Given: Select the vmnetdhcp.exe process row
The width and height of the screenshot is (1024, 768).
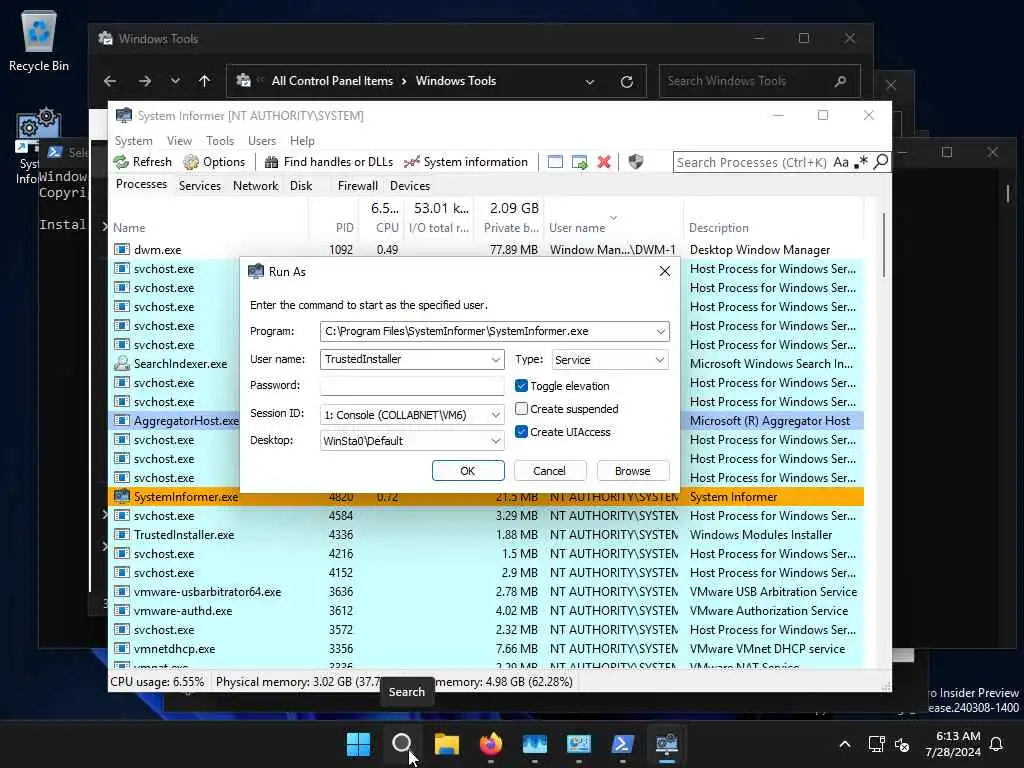Looking at the screenshot, I should (486, 649).
